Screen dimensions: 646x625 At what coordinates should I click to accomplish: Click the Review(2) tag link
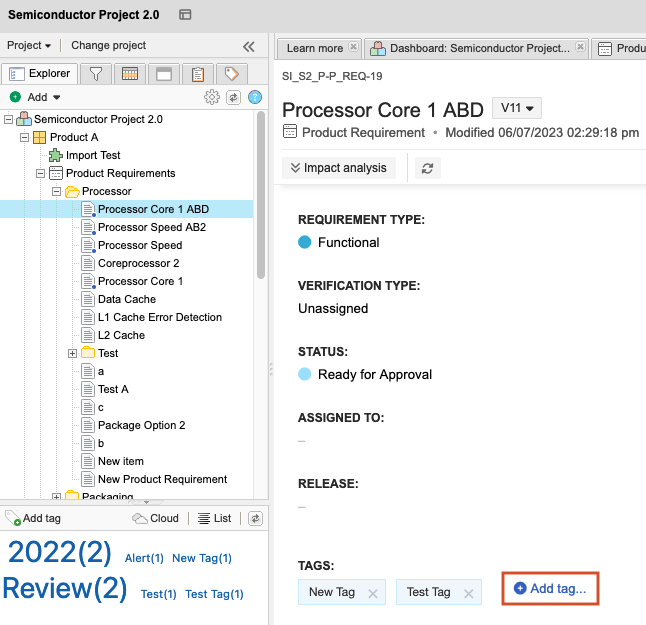[65, 588]
